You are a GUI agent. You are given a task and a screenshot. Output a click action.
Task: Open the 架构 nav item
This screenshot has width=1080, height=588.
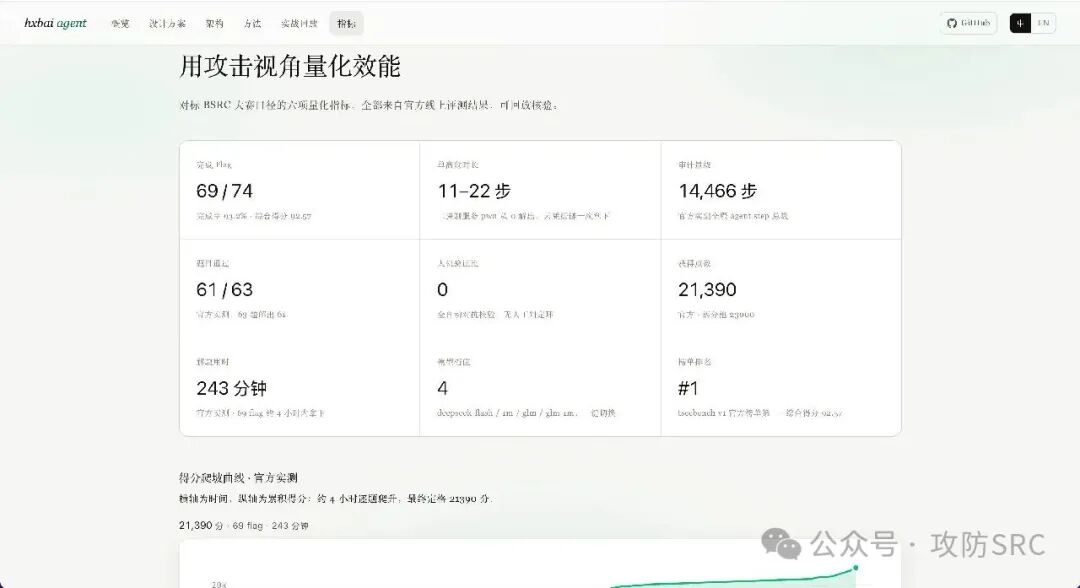coord(214,23)
